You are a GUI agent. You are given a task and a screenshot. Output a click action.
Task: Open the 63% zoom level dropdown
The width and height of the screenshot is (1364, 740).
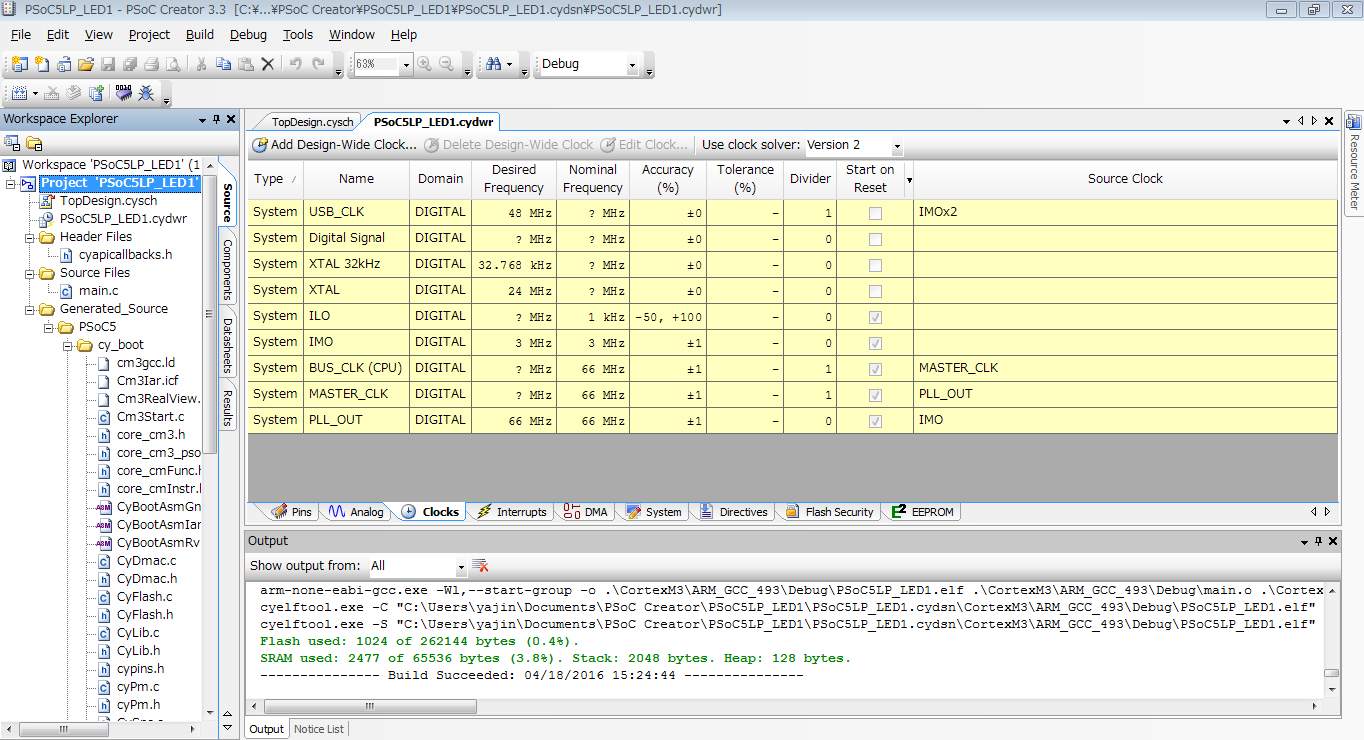(406, 64)
